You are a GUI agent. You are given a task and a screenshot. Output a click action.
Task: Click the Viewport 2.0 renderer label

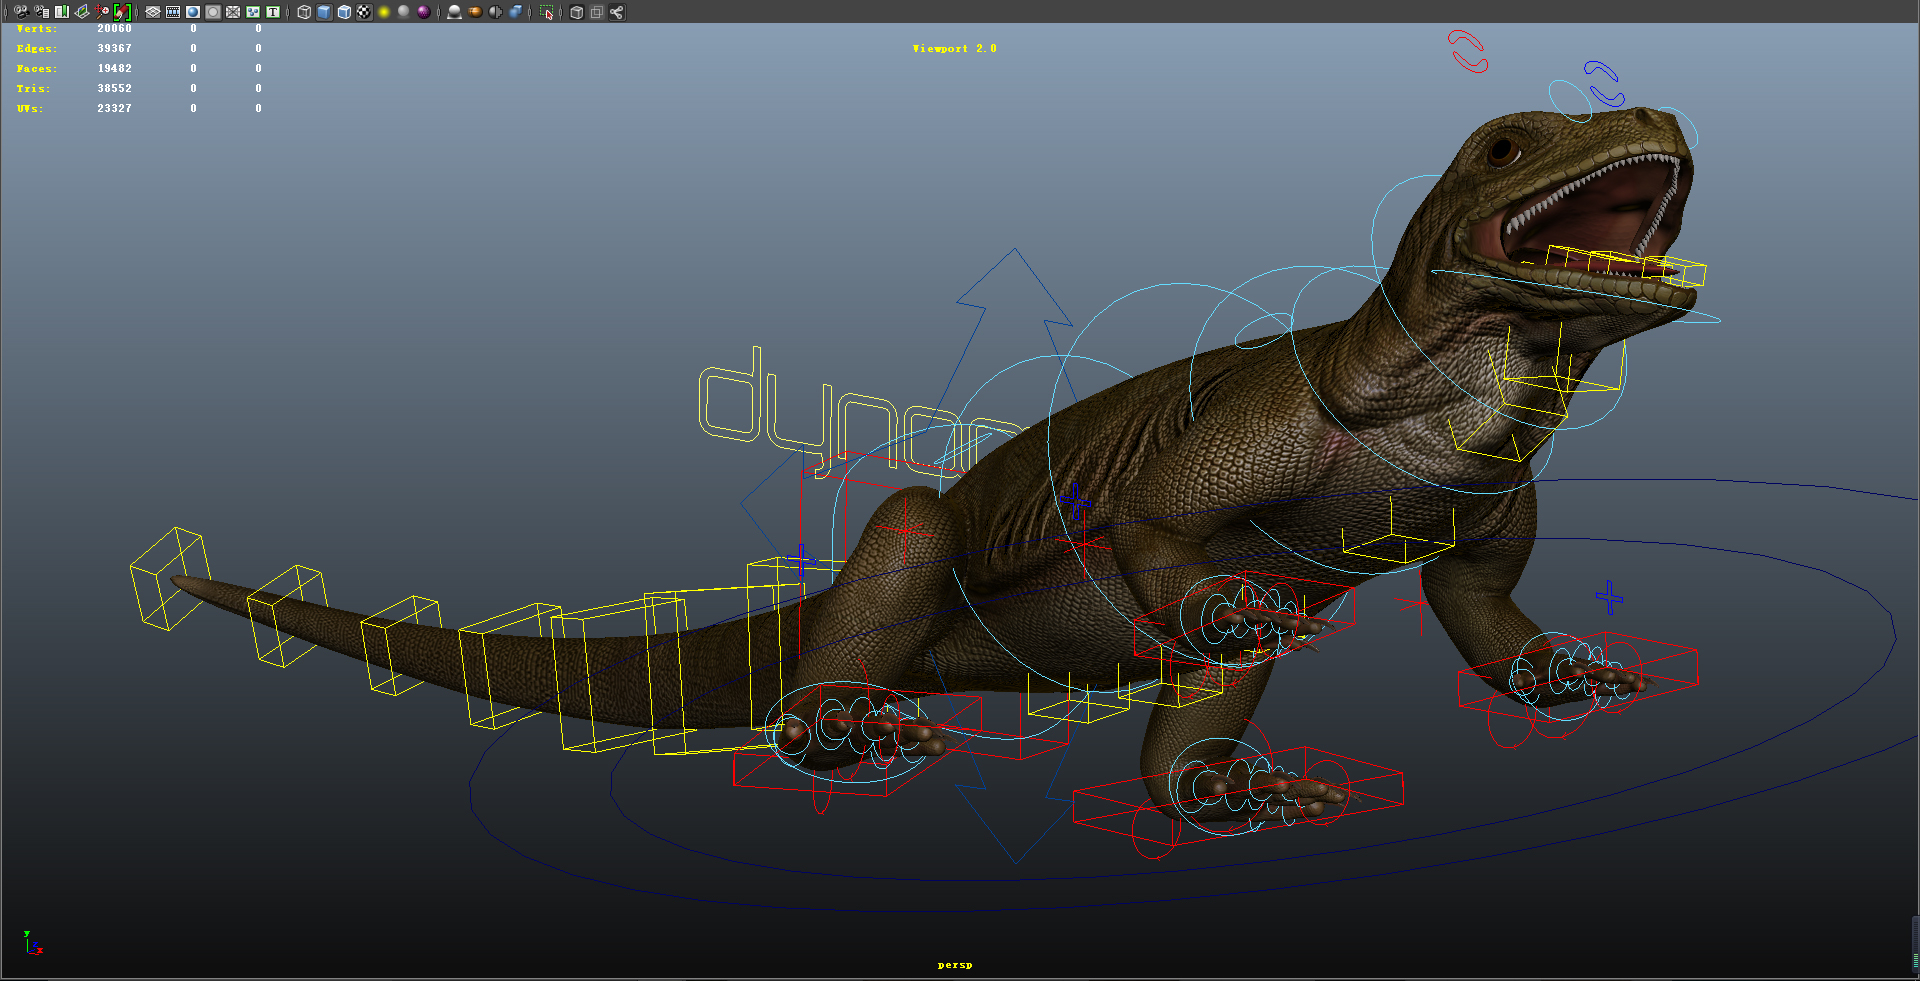954,47
